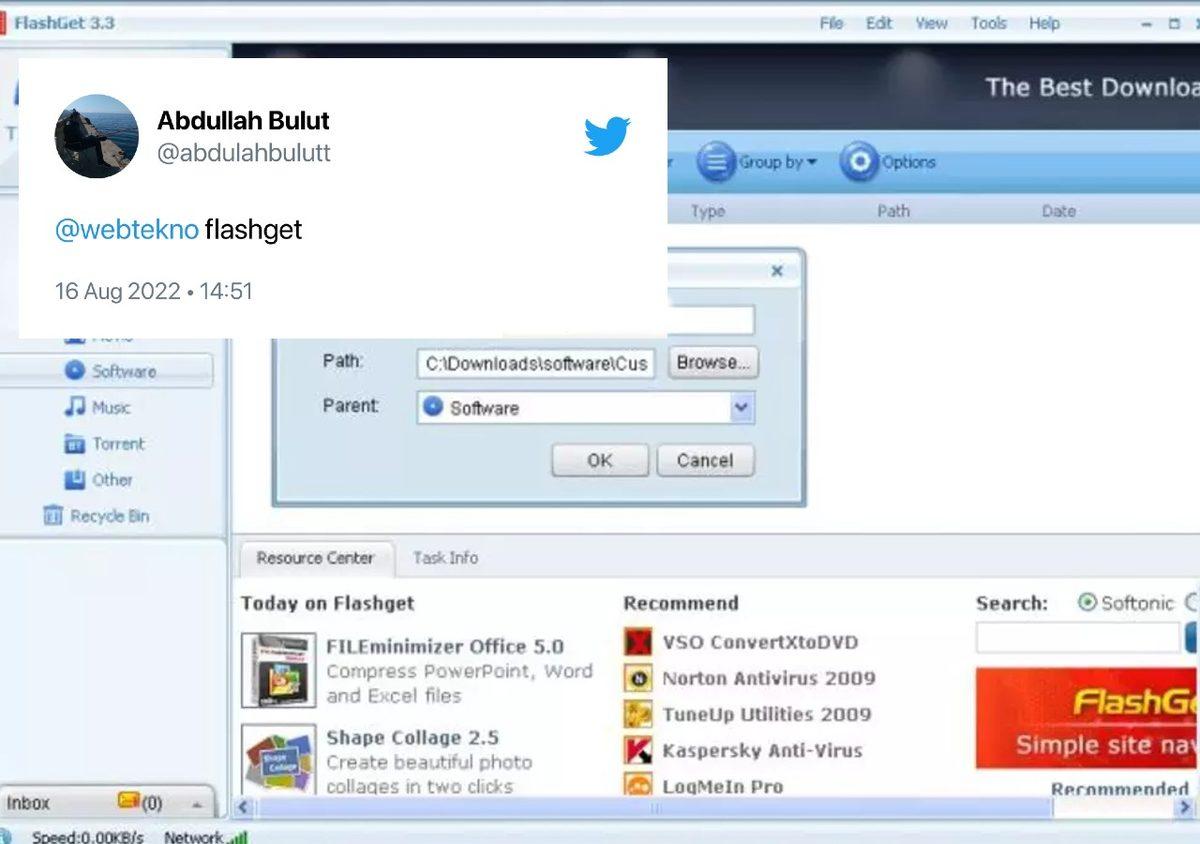Click the Abdullah Bulut profile avatar
Screen dimensions: 1200x844
(x=97, y=136)
